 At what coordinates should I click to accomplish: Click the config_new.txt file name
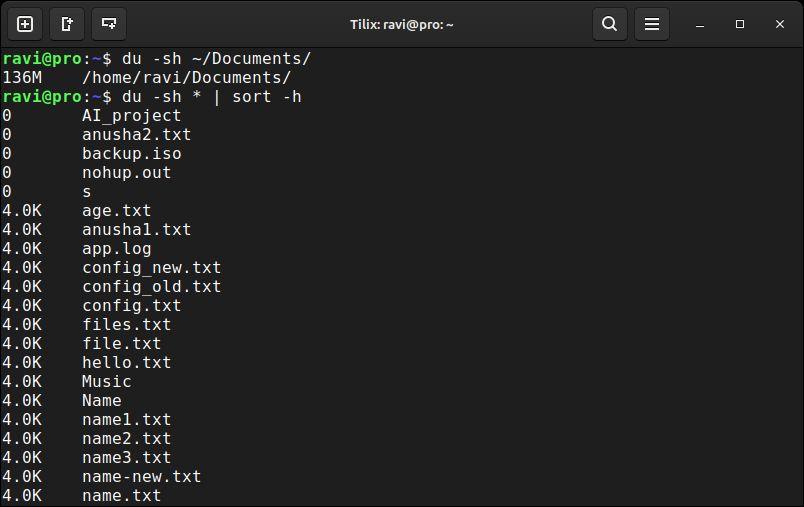(151, 268)
